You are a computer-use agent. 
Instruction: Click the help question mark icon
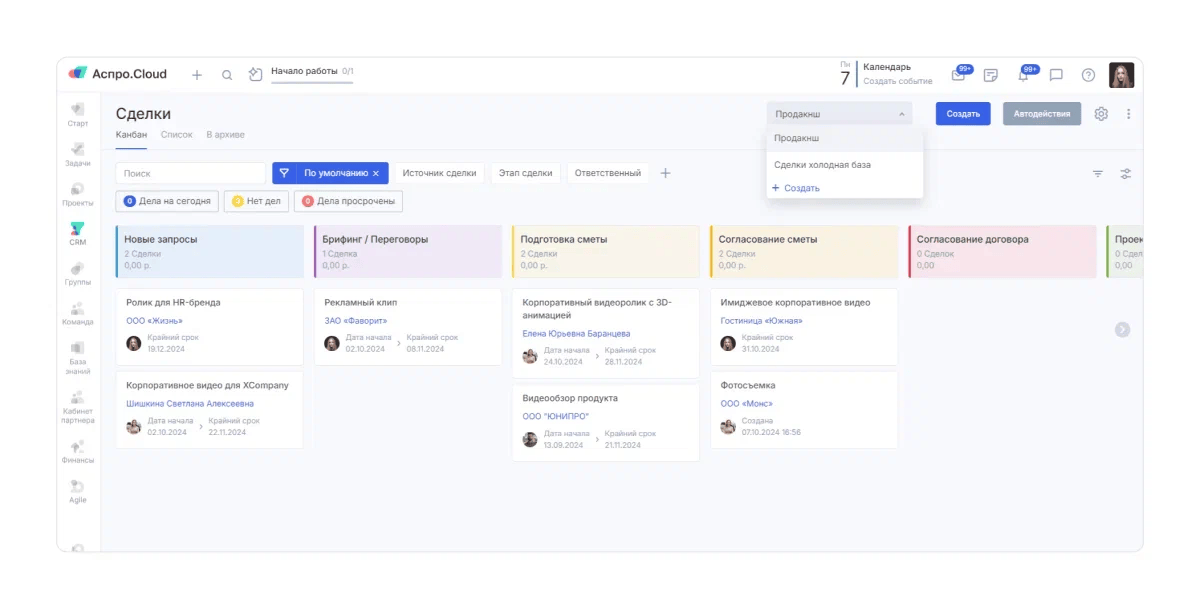(x=1088, y=75)
